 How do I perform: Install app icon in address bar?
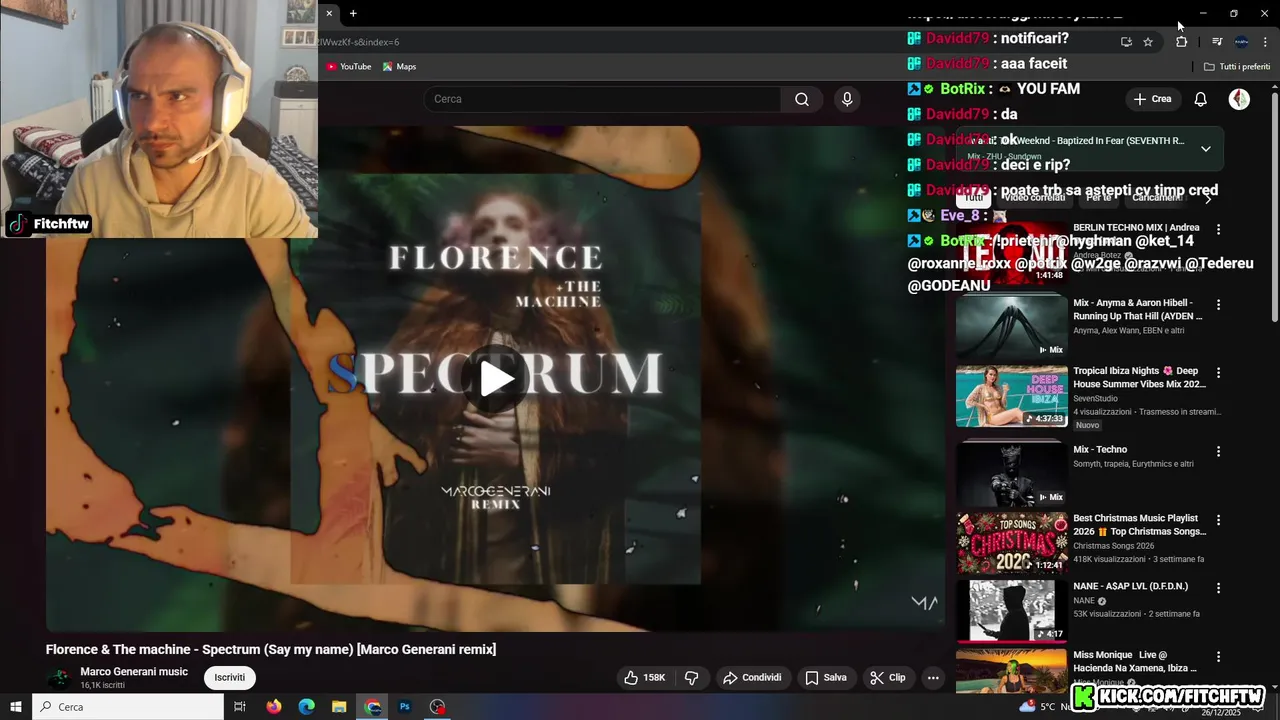click(x=1126, y=42)
